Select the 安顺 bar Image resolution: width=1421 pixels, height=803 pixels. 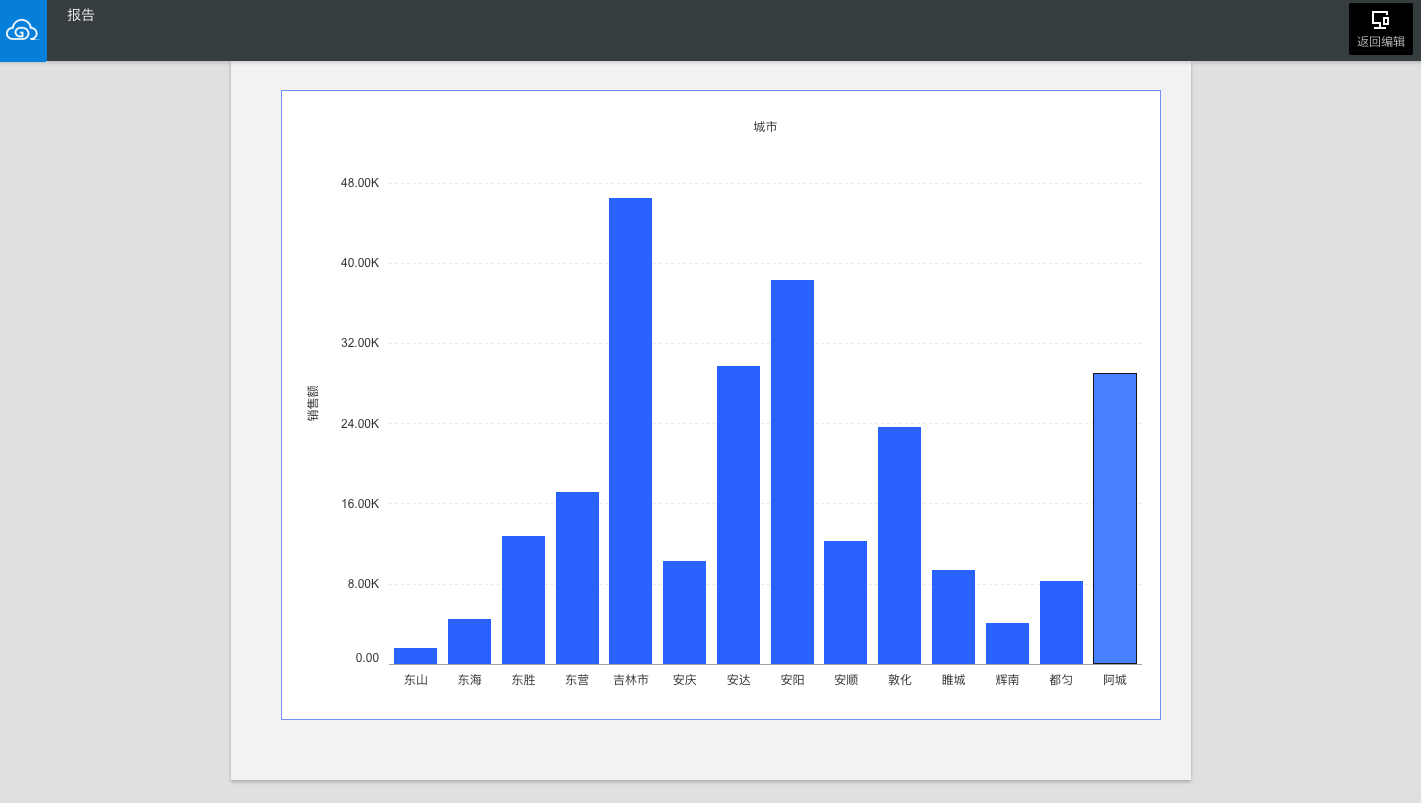(845, 602)
